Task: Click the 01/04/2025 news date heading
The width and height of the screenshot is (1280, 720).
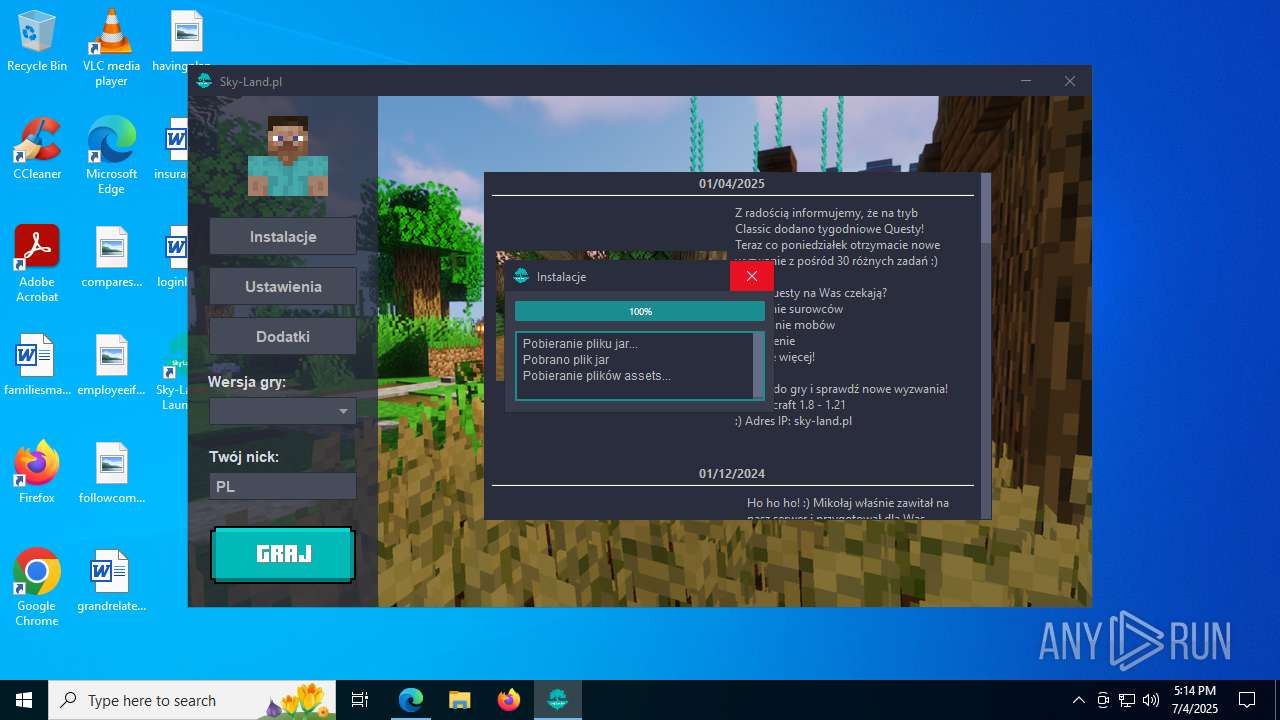Action: pos(732,184)
